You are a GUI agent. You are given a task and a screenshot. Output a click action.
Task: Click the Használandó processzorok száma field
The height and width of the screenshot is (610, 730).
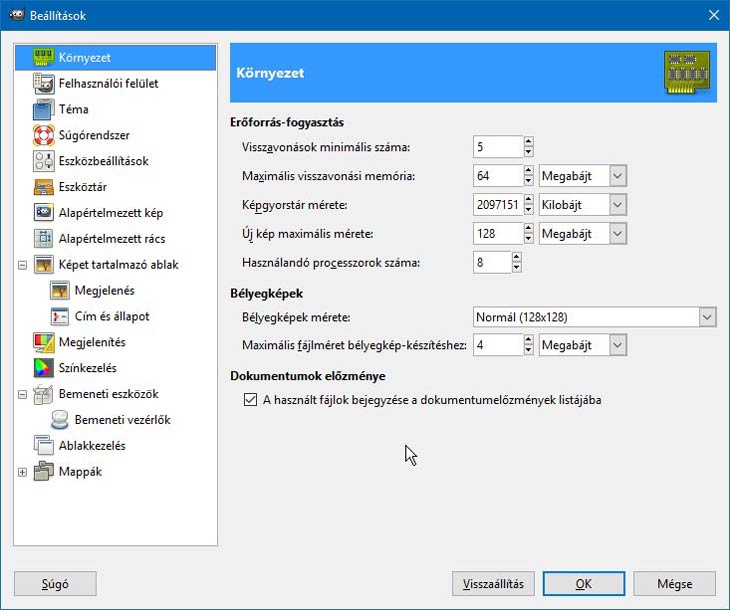491,263
